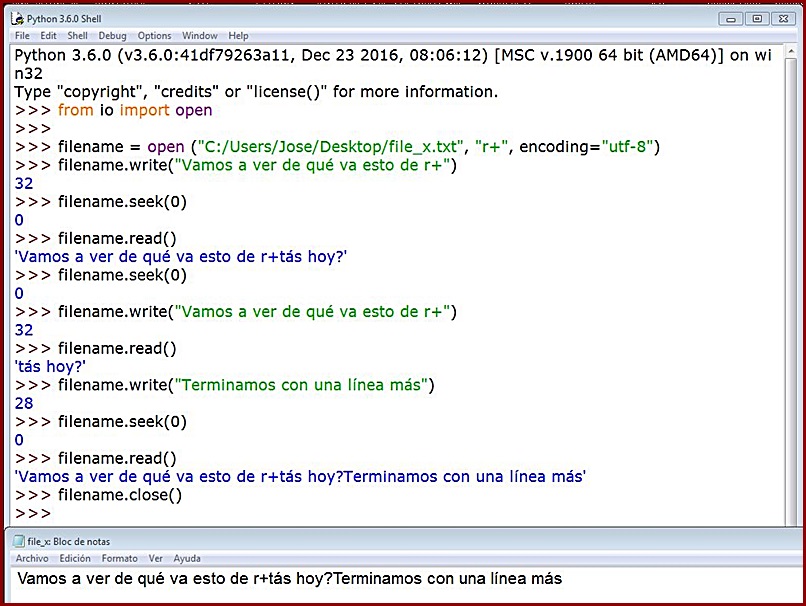Click the Python logo icon in Shell title bar
806x606 pixels.
click(x=18, y=17)
